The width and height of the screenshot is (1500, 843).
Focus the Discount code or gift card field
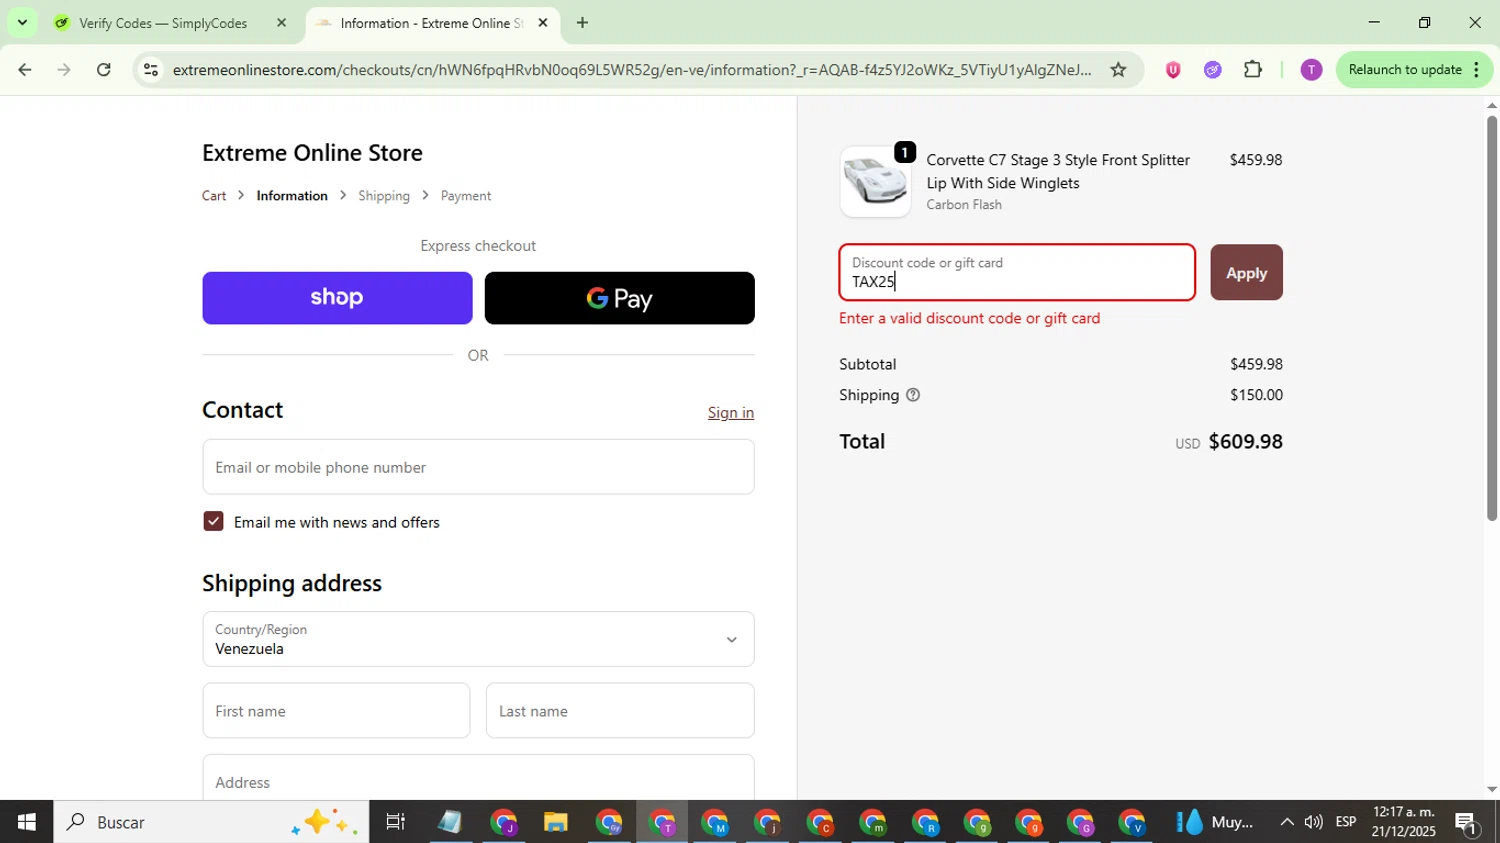[1017, 272]
